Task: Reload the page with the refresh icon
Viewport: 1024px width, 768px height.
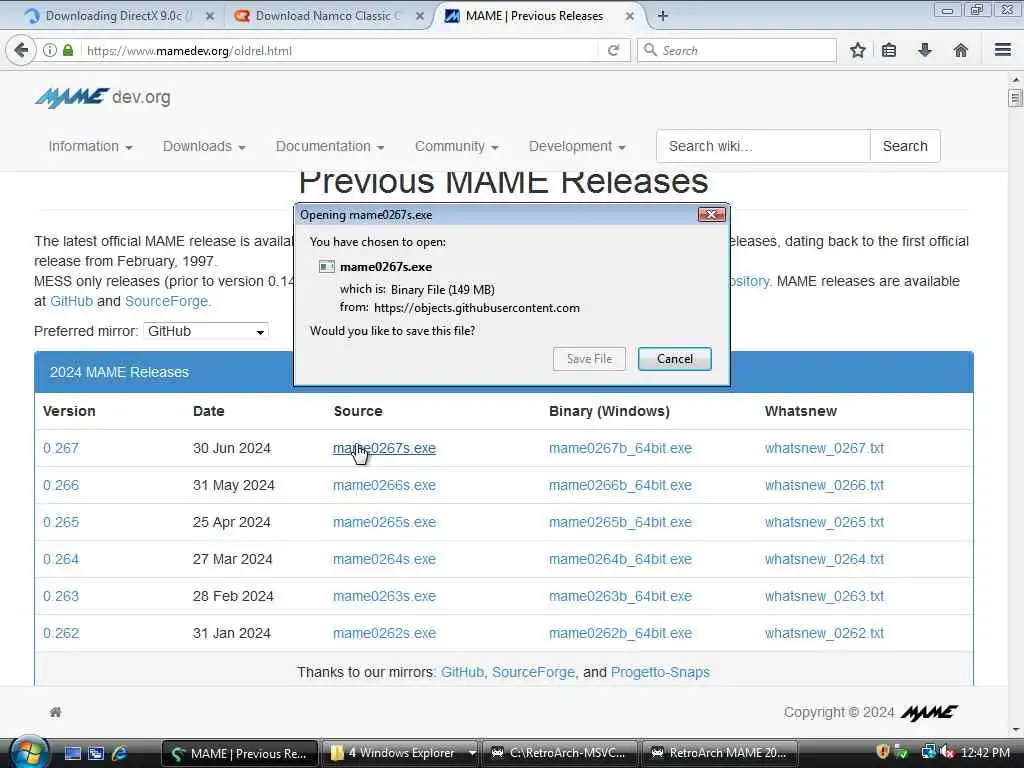Action: [613, 50]
